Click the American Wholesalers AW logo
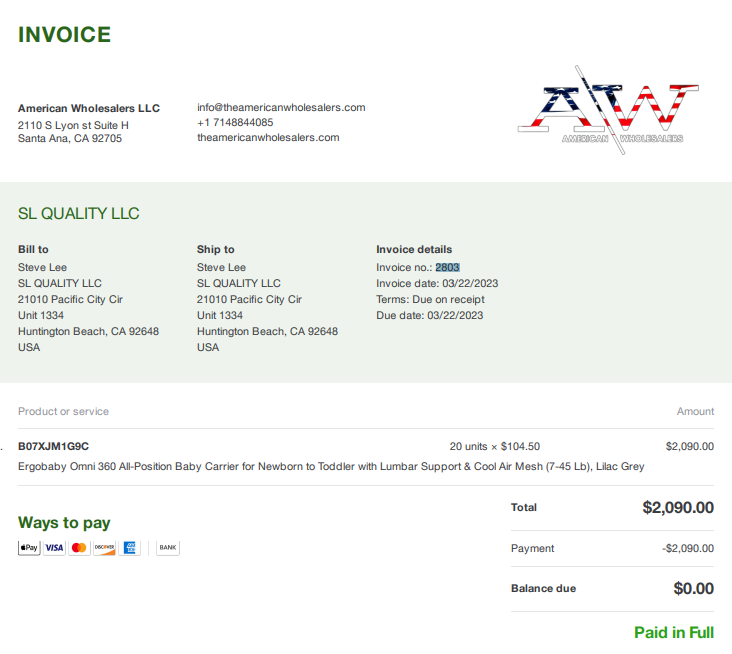The width and height of the screenshot is (732, 654). point(608,110)
